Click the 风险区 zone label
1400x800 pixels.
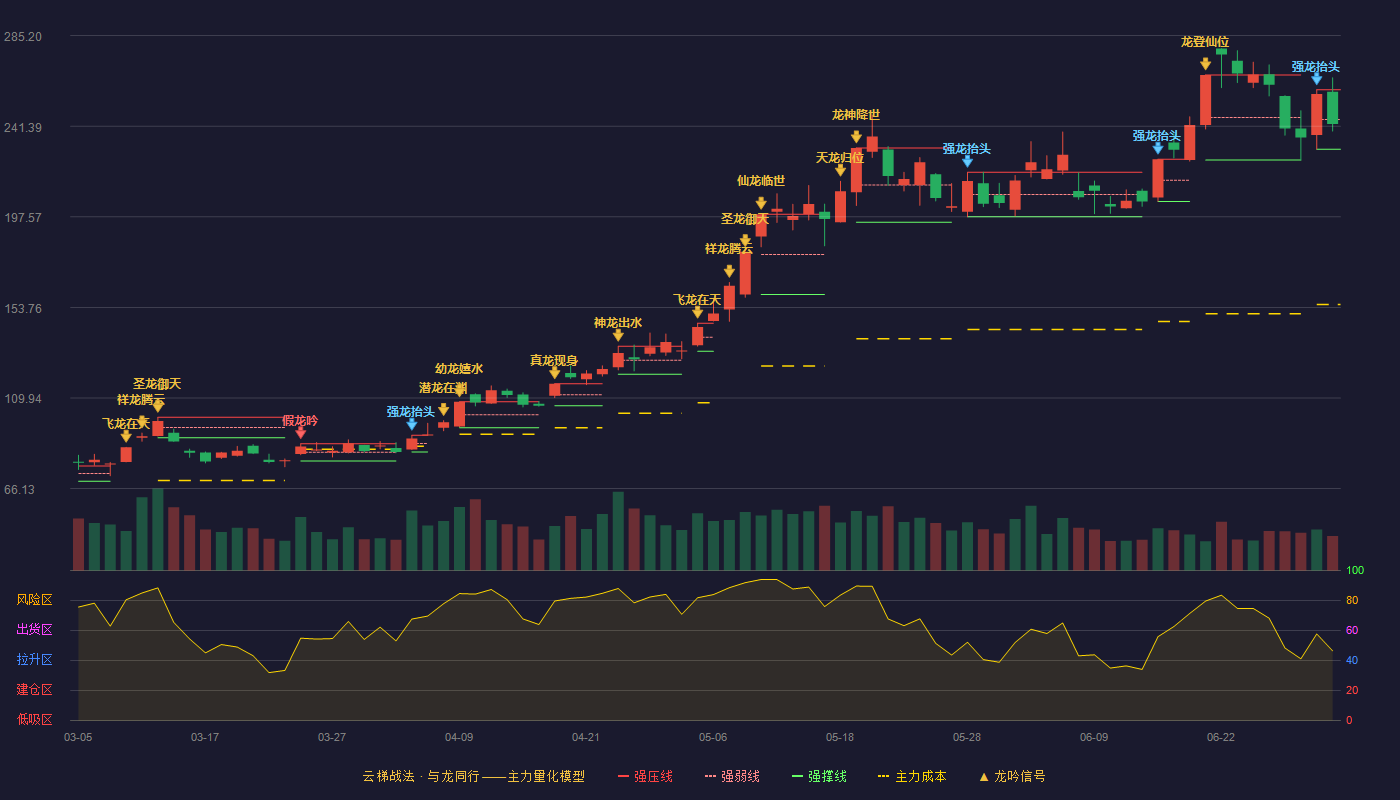(x=34, y=600)
